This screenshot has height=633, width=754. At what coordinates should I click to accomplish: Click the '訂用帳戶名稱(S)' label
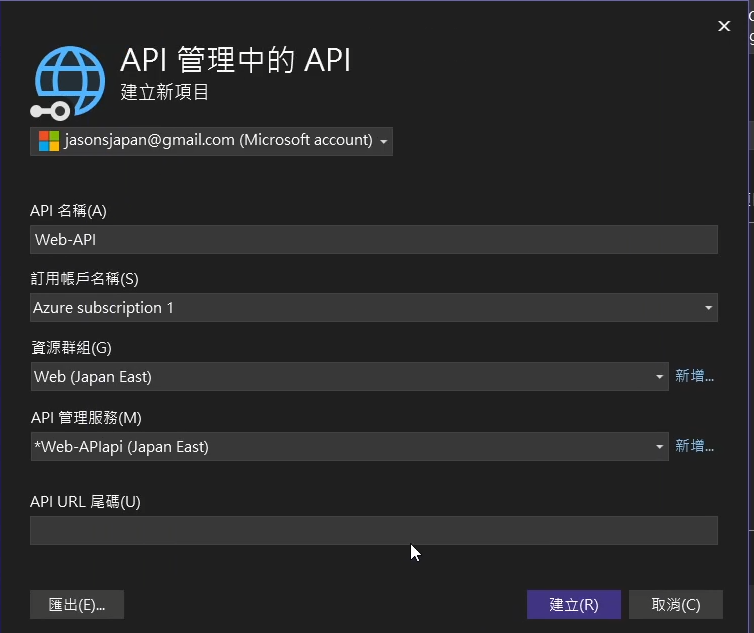pyautogui.click(x=84, y=279)
